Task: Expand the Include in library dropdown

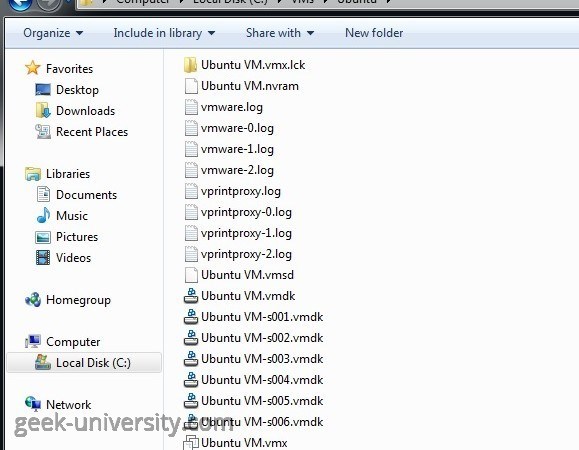Action: (x=164, y=33)
